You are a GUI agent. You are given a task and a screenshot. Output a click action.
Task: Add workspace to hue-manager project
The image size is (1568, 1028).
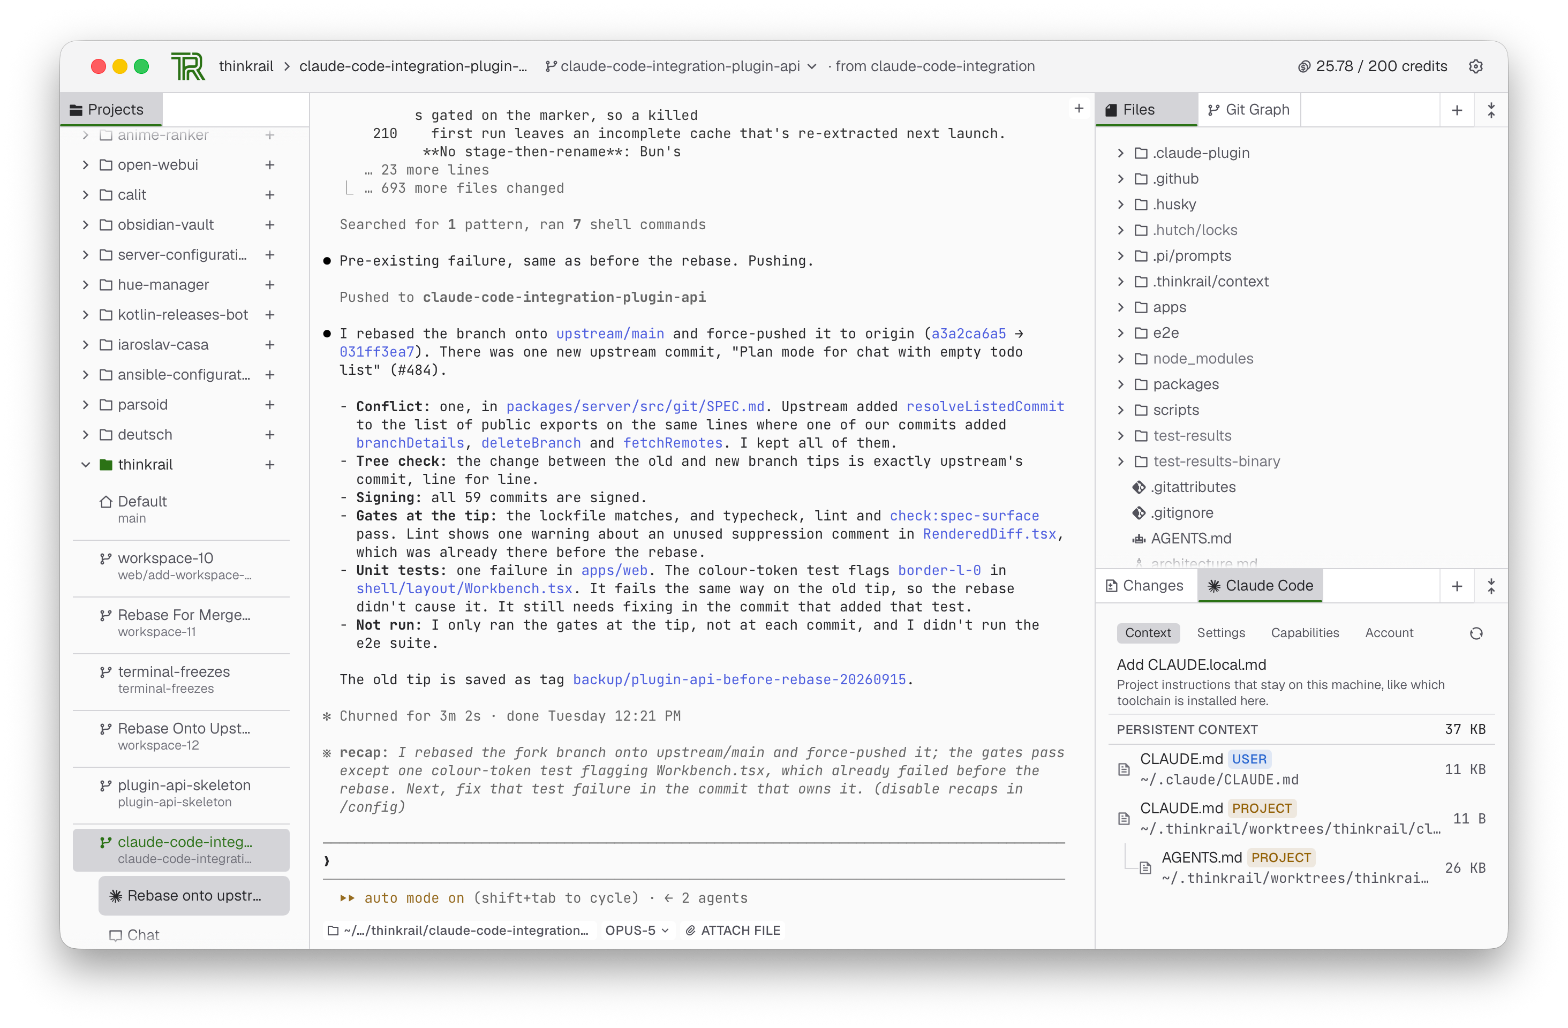(270, 285)
